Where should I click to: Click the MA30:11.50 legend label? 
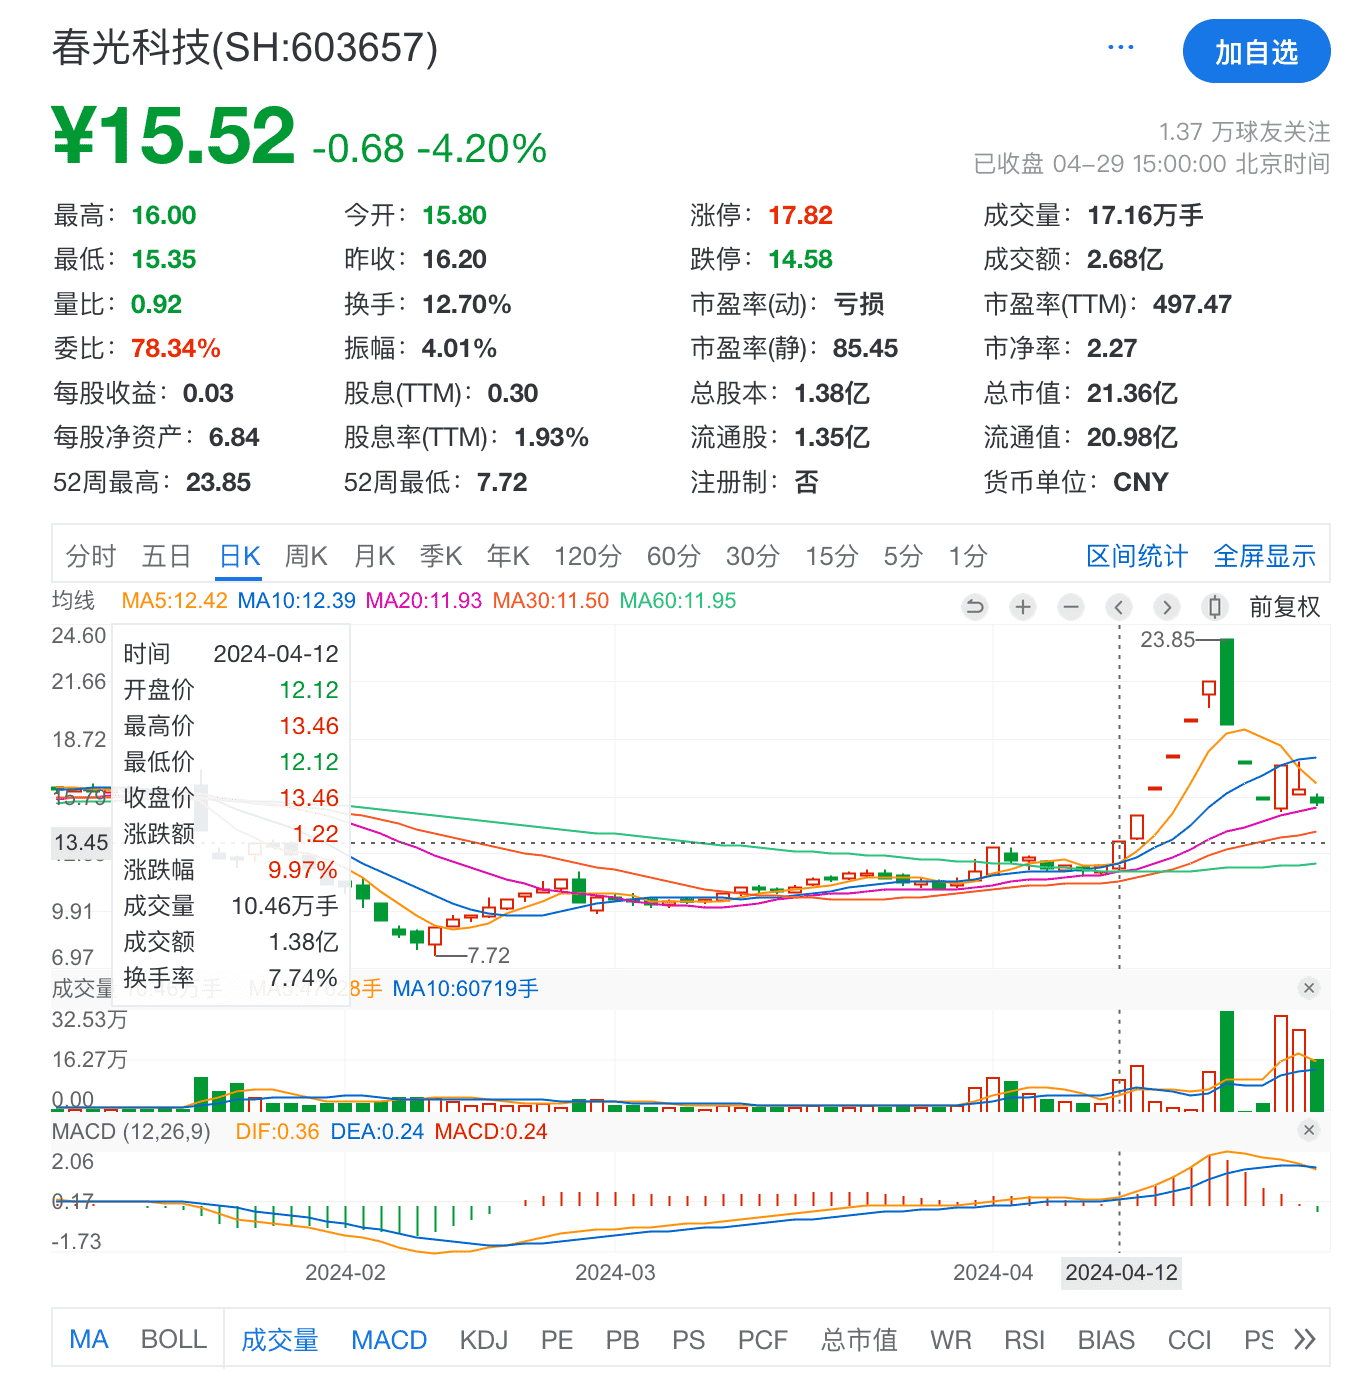click(x=551, y=601)
